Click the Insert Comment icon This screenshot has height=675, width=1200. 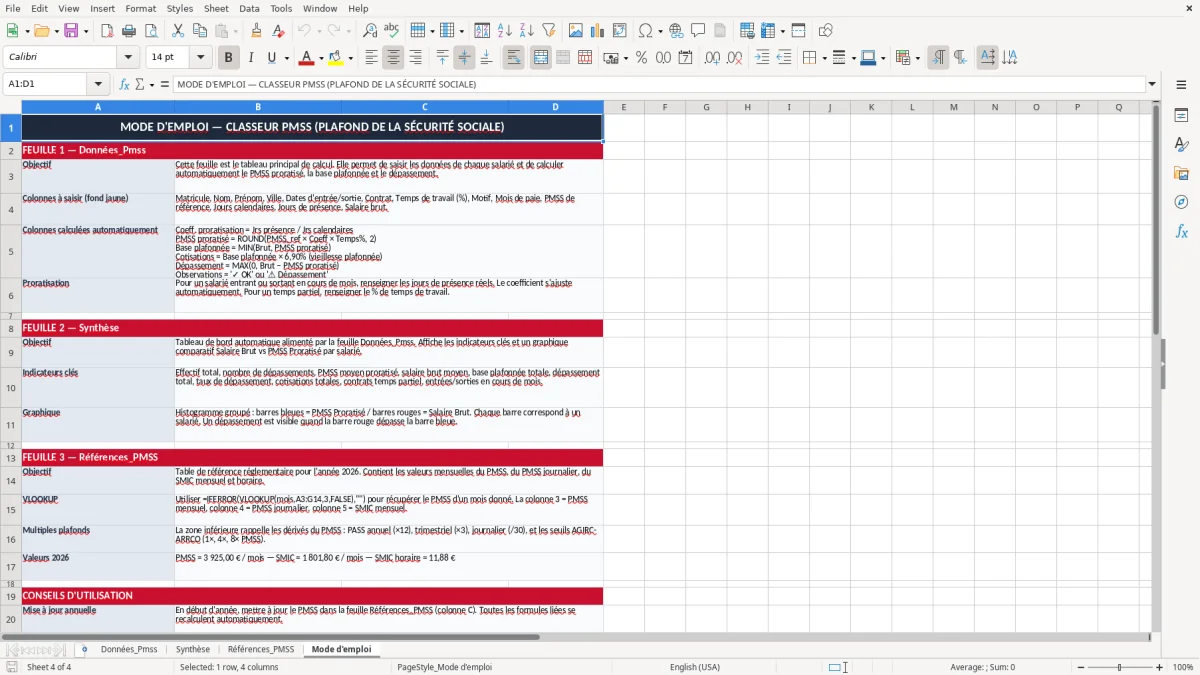(698, 31)
